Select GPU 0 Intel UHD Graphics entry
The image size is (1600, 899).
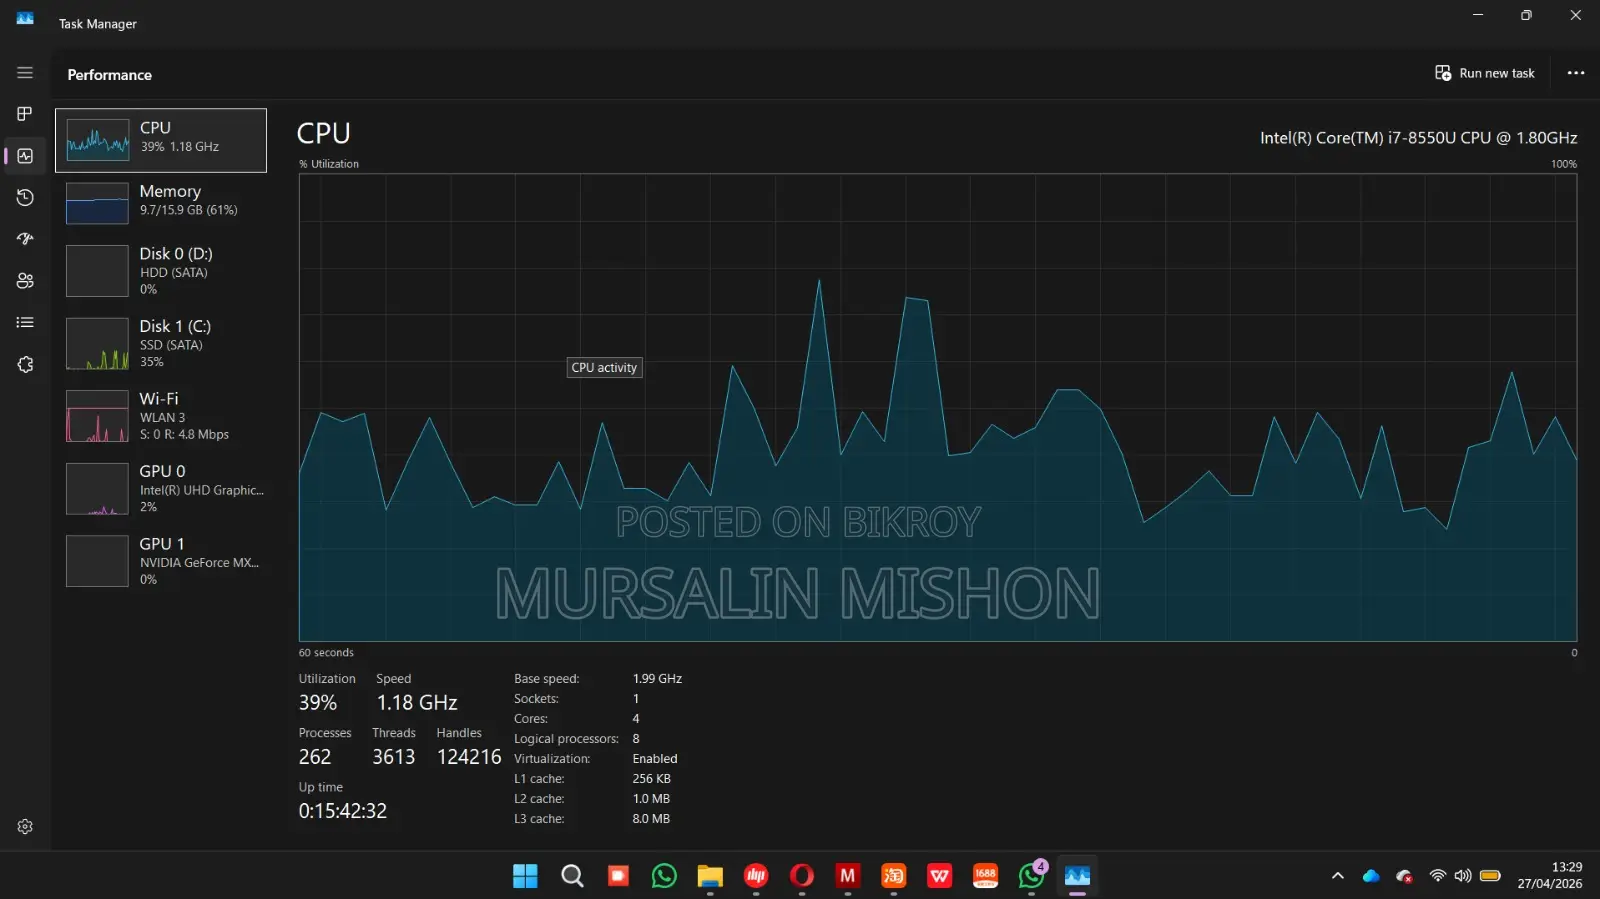point(161,488)
